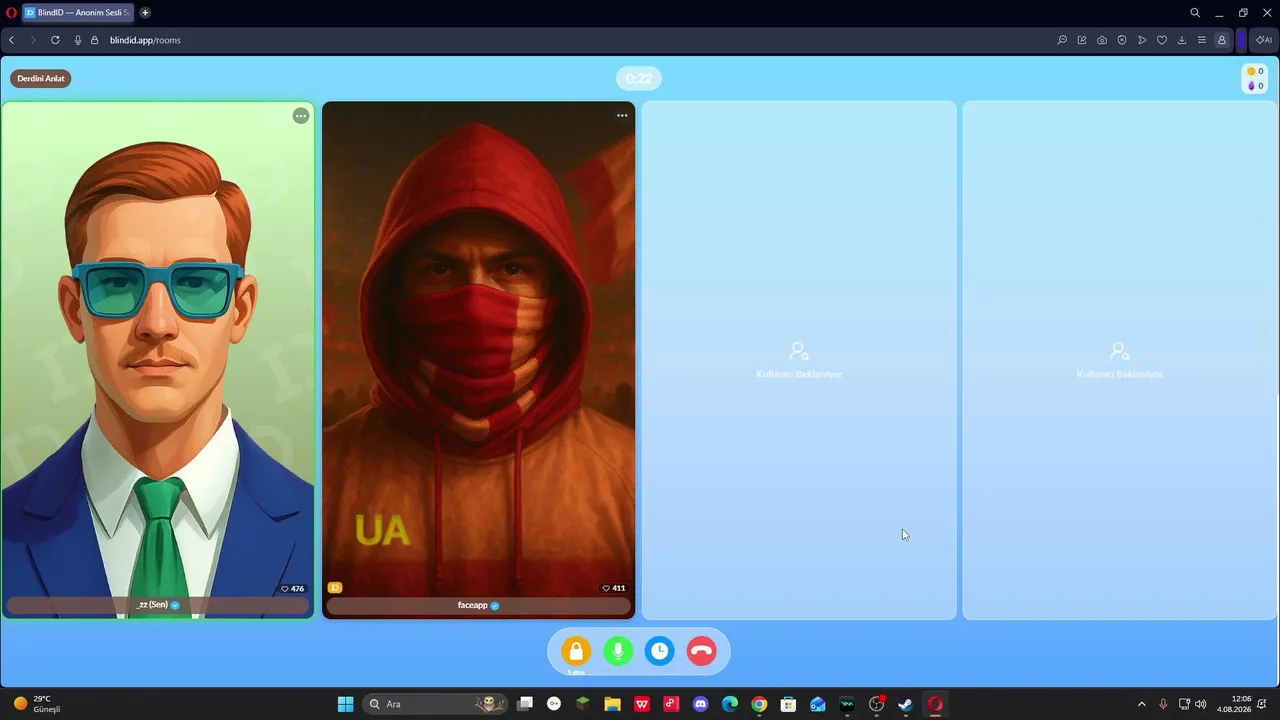Click the blue clock button in call controls

click(x=660, y=651)
